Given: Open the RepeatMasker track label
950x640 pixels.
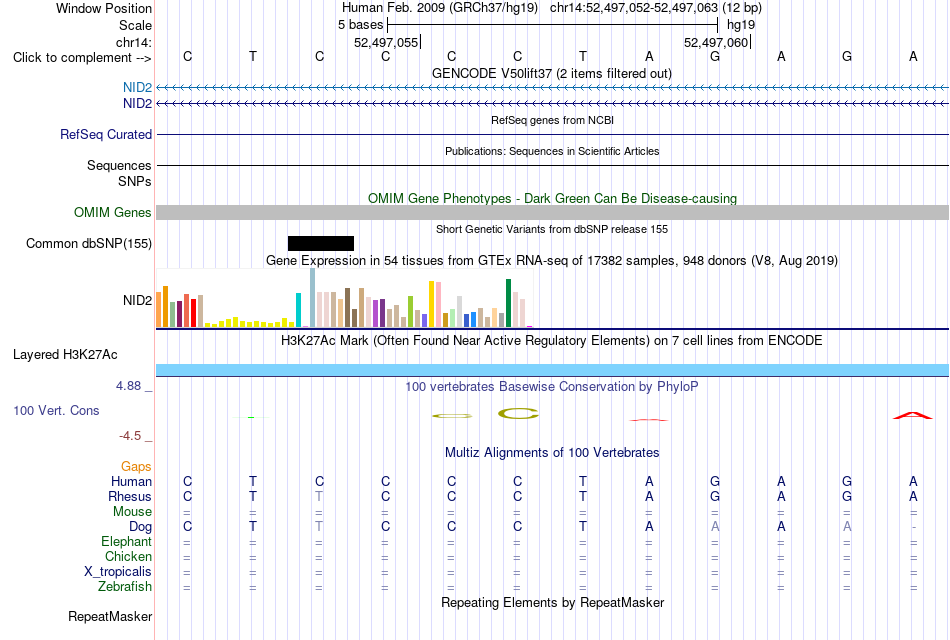Looking at the screenshot, I should pyautogui.click(x=110, y=616).
